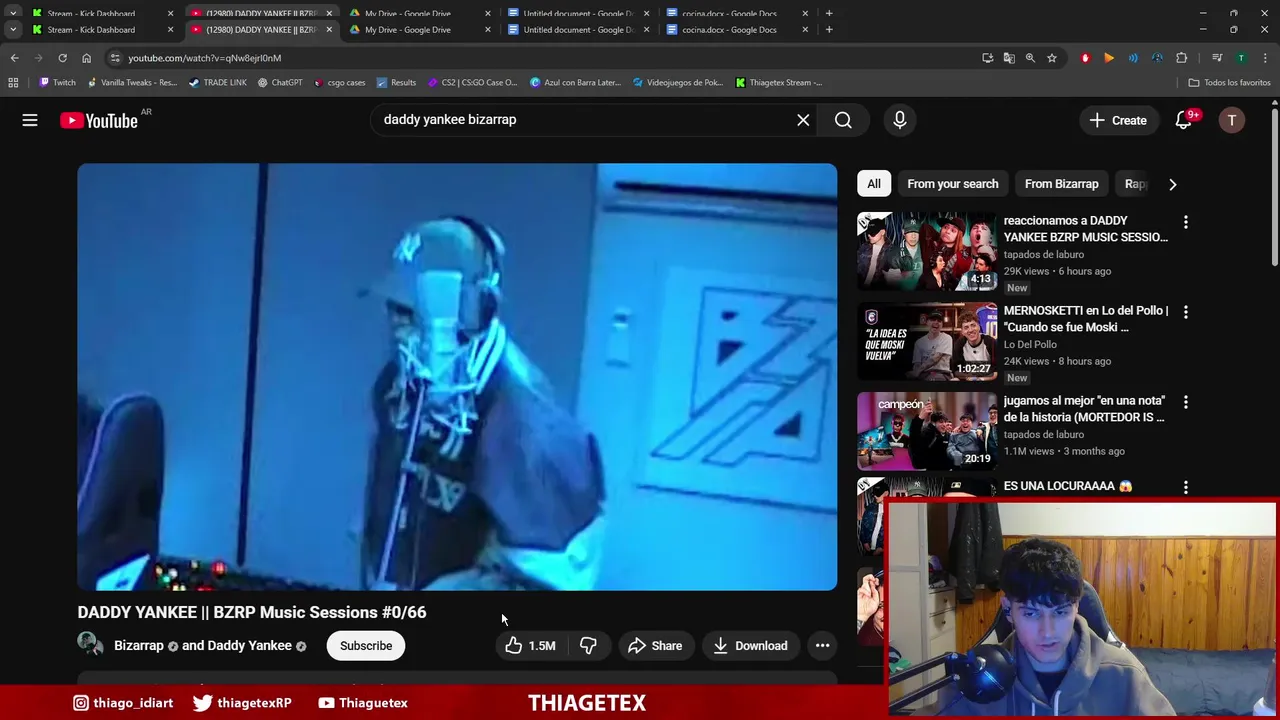Viewport: 1280px width, 720px height.
Task: Open the Thiagetex Stream bookmark
Action: point(779,83)
